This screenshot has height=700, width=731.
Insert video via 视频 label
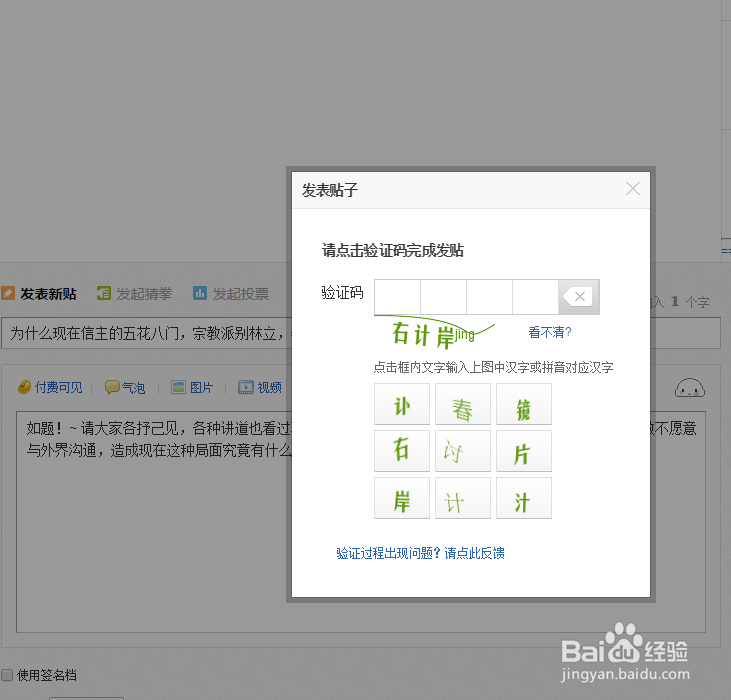[x=269, y=387]
